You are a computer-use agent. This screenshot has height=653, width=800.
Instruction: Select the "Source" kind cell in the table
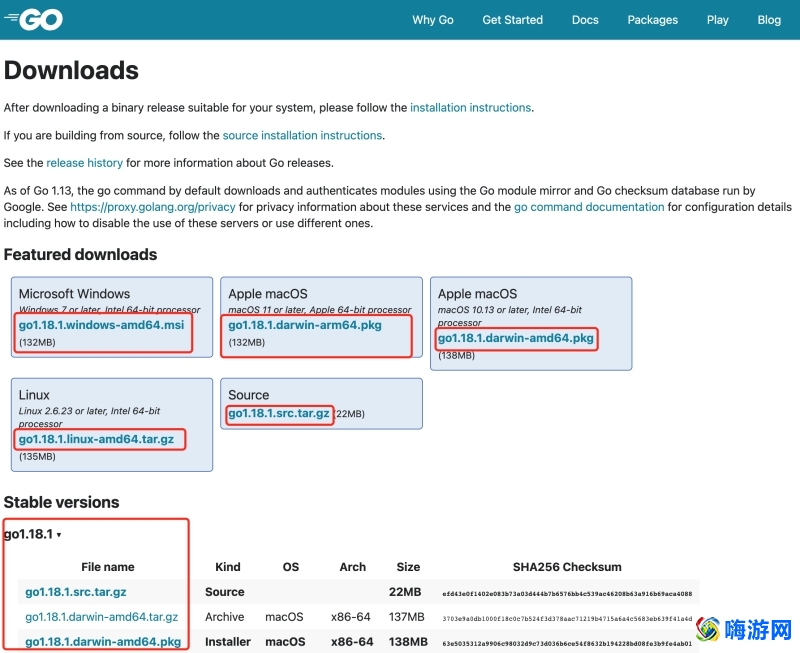(x=224, y=592)
